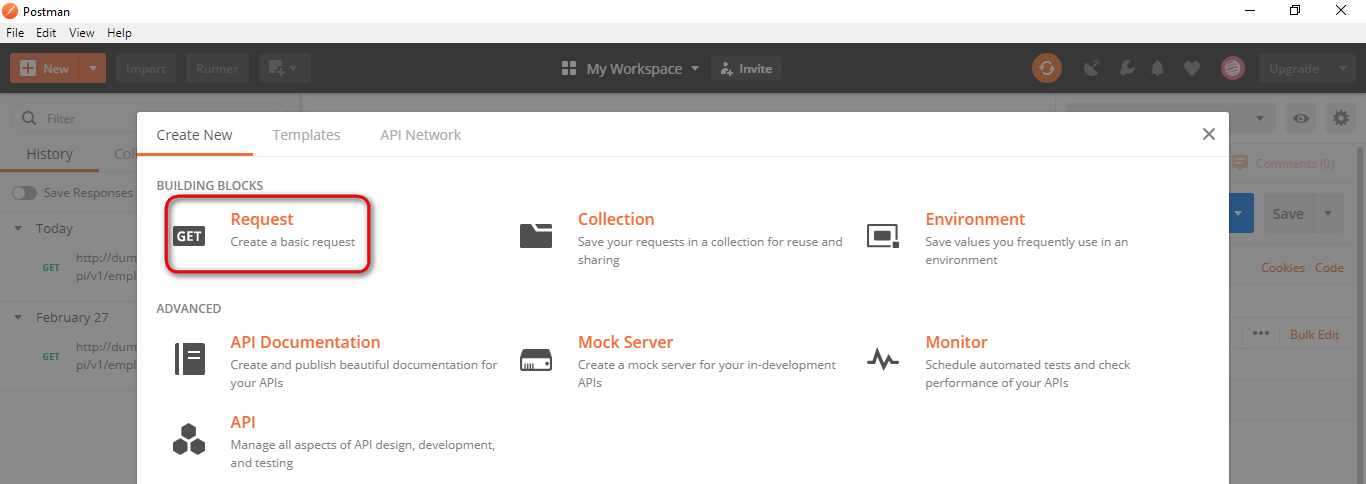Open the notifications bell icon

pyautogui.click(x=1158, y=68)
